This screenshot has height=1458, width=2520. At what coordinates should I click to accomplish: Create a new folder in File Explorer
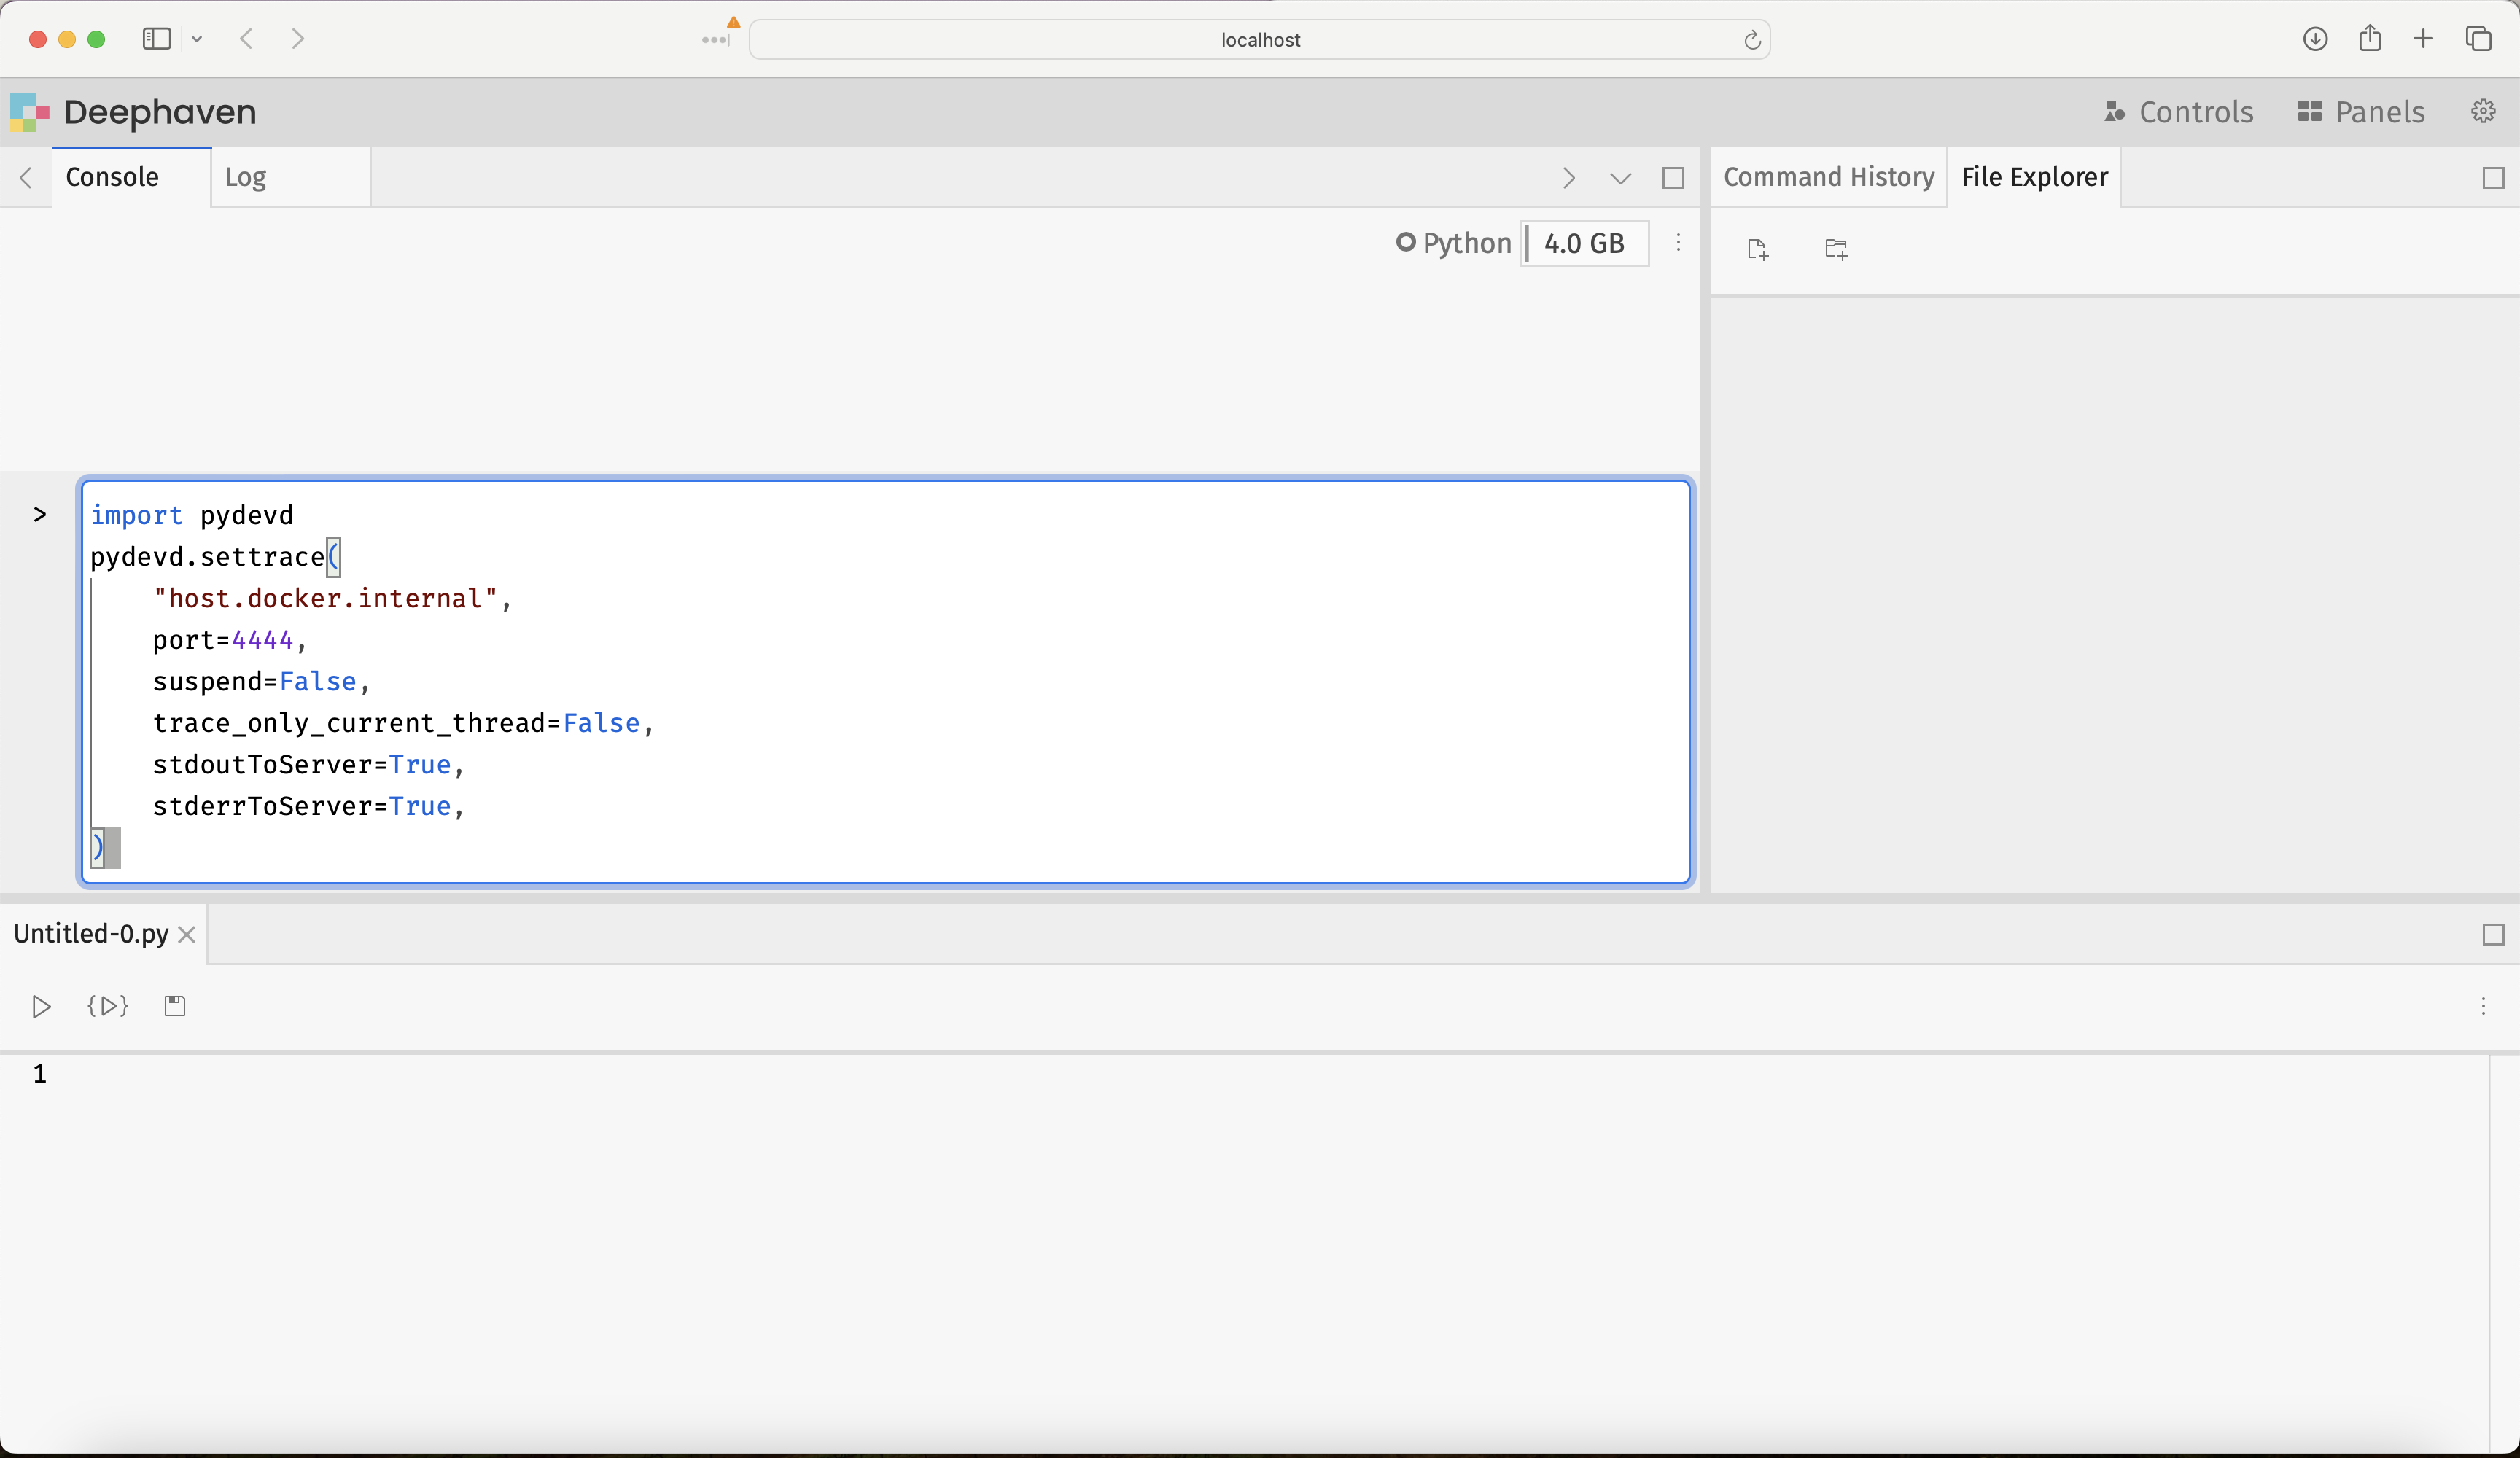point(1836,249)
